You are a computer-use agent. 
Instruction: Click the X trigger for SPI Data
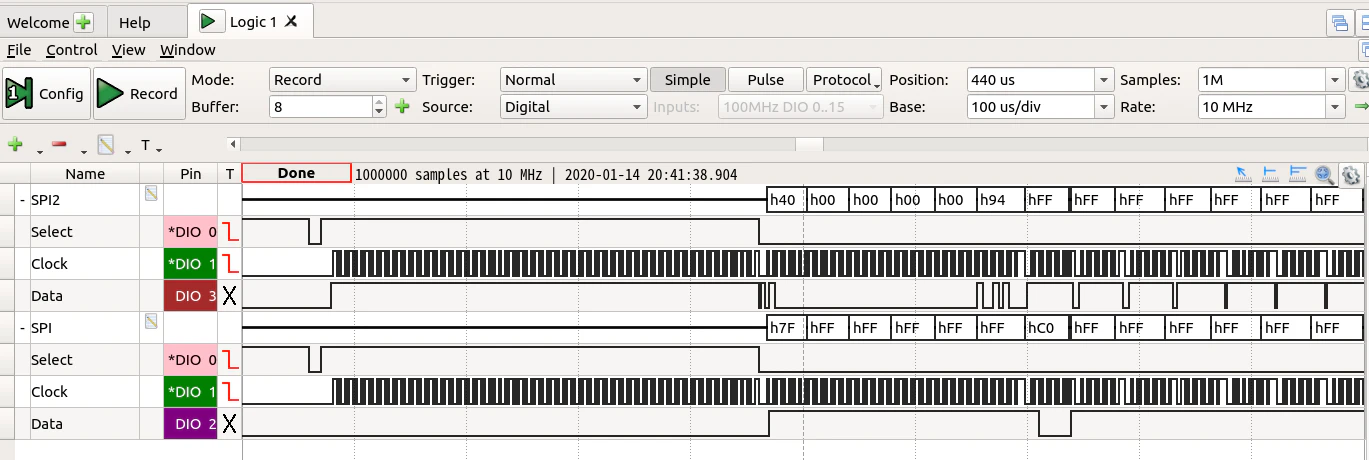(230, 424)
